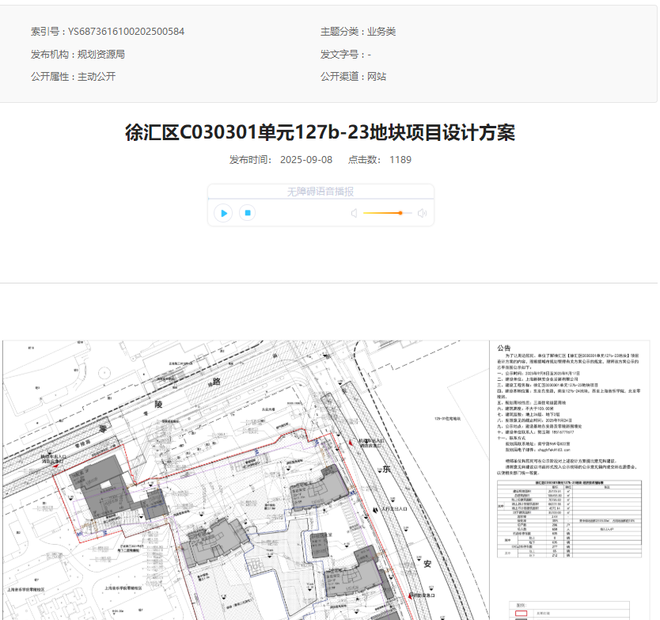Click the 无障碍语音播报 label
660x620 pixels.
tap(320, 191)
